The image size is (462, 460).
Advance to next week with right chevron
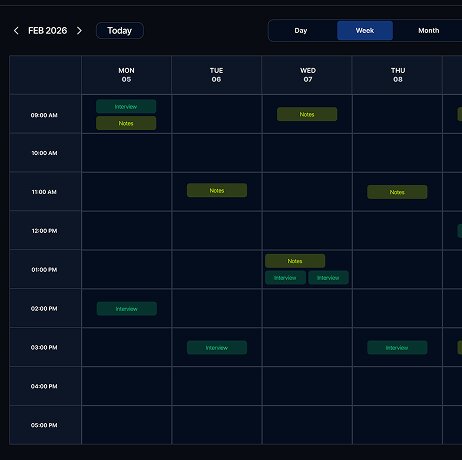pos(79,31)
